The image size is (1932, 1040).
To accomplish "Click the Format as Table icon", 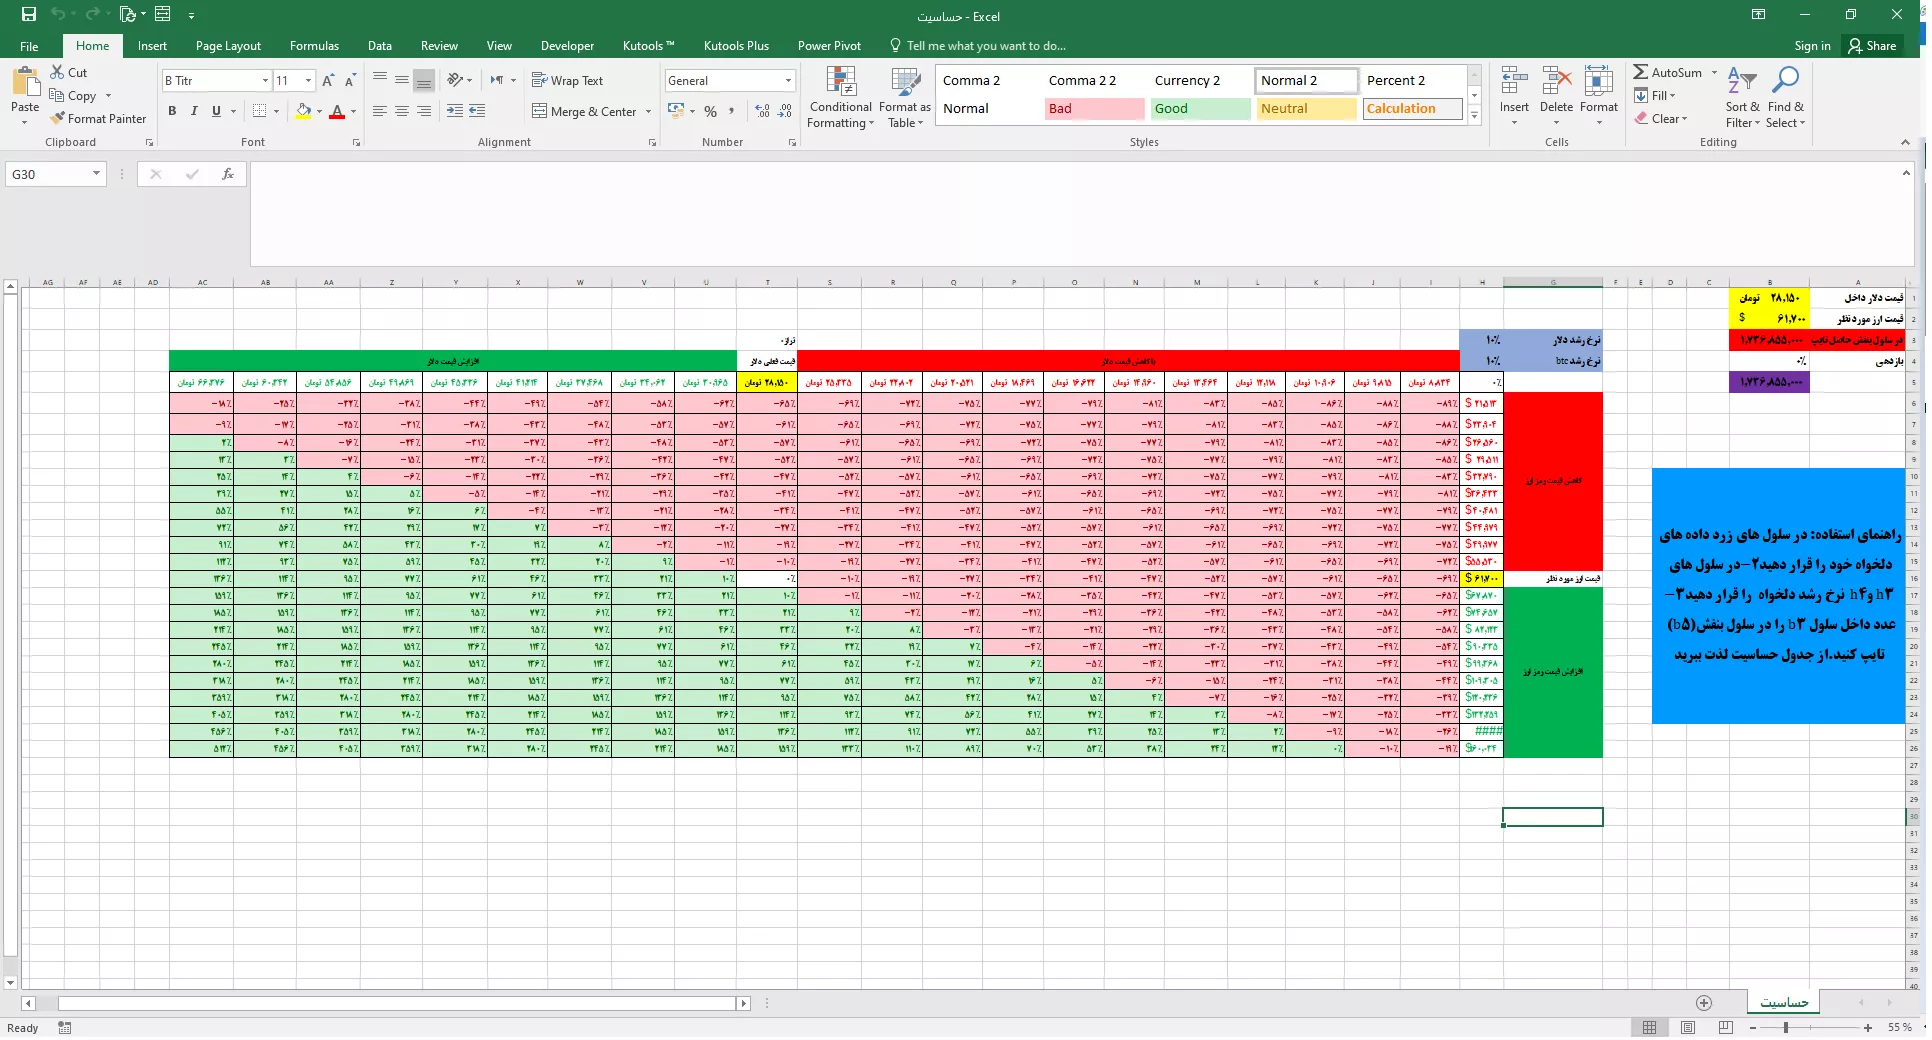I will (904, 98).
